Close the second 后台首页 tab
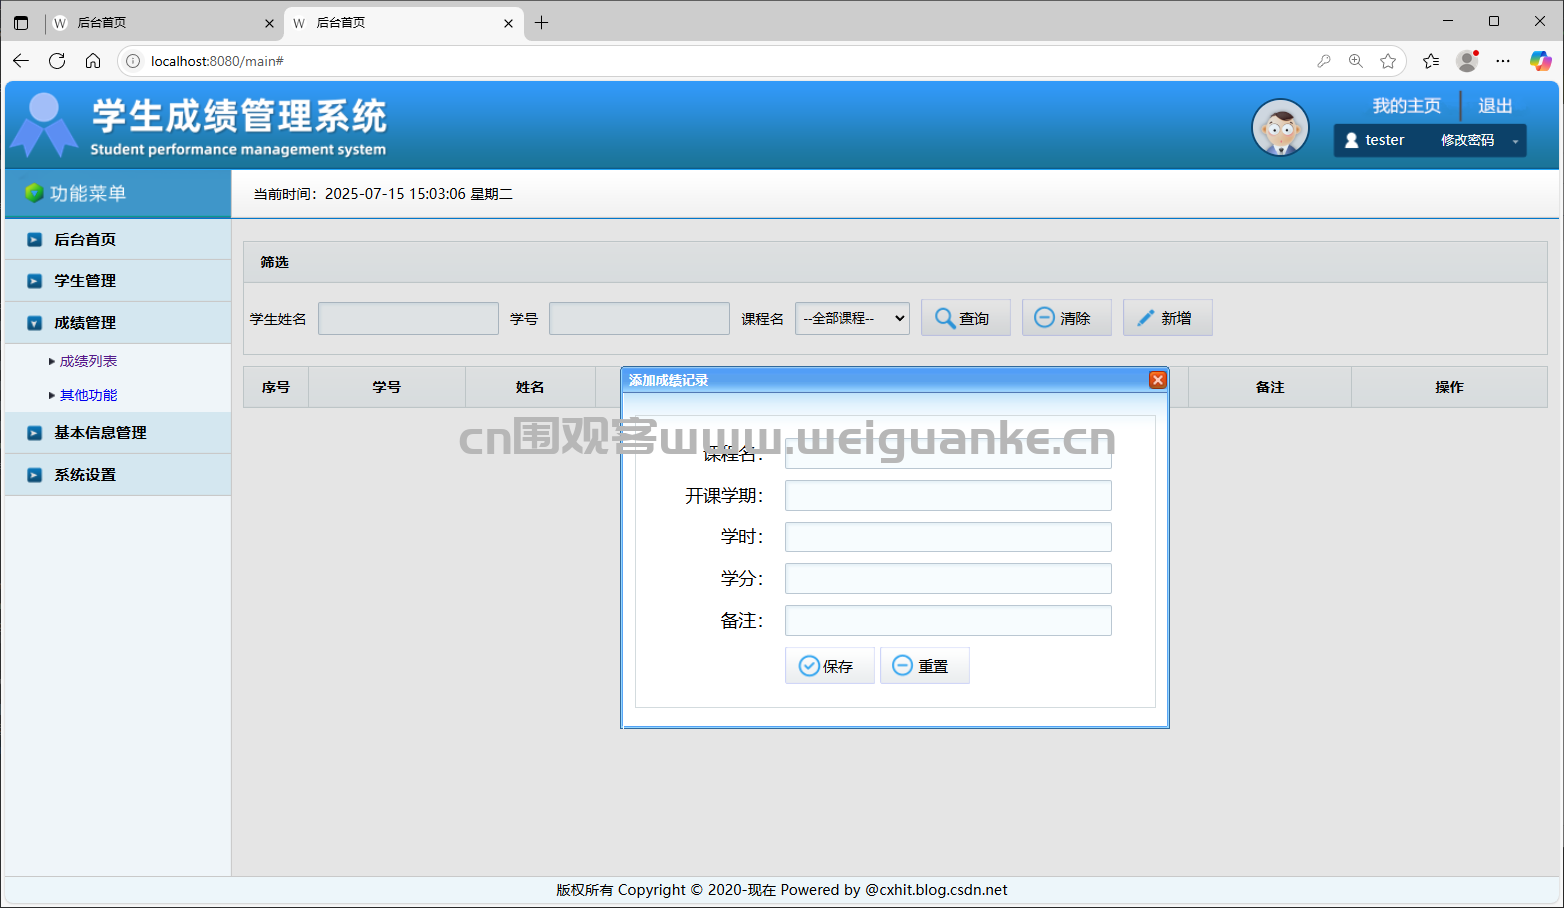 point(508,23)
